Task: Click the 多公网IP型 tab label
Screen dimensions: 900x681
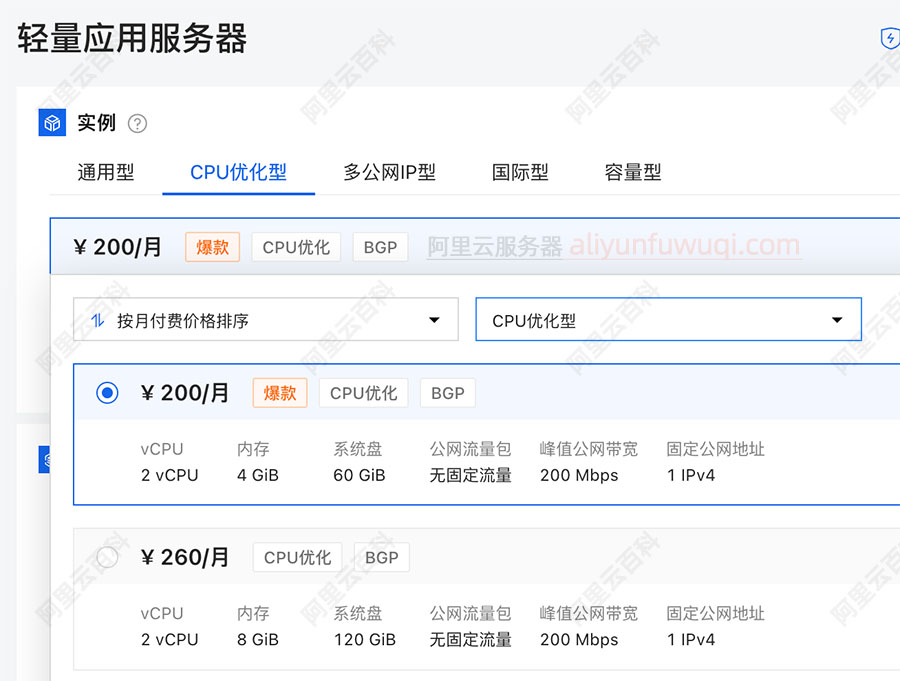Action: (389, 171)
